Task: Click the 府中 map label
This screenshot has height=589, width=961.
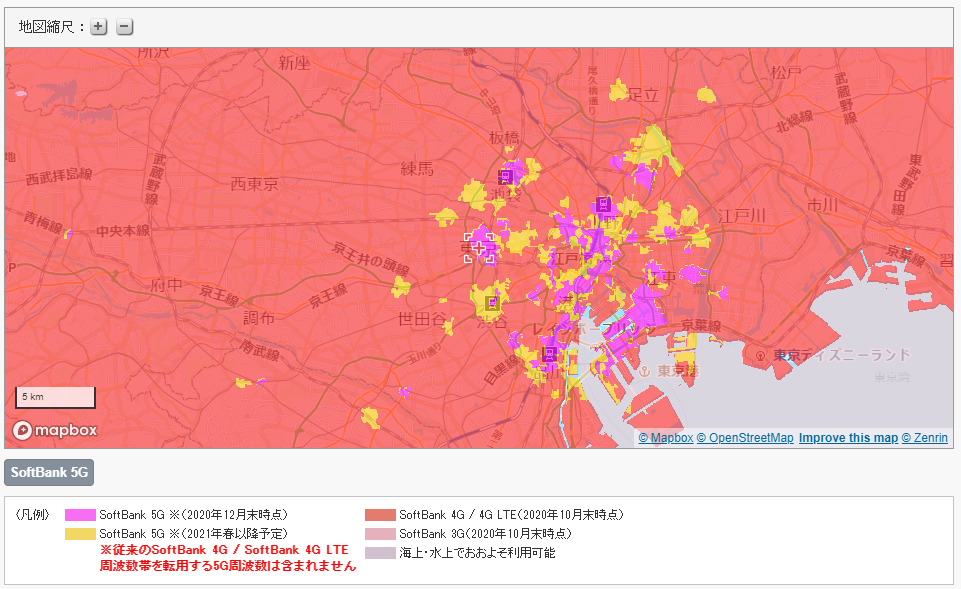Action: click(167, 285)
